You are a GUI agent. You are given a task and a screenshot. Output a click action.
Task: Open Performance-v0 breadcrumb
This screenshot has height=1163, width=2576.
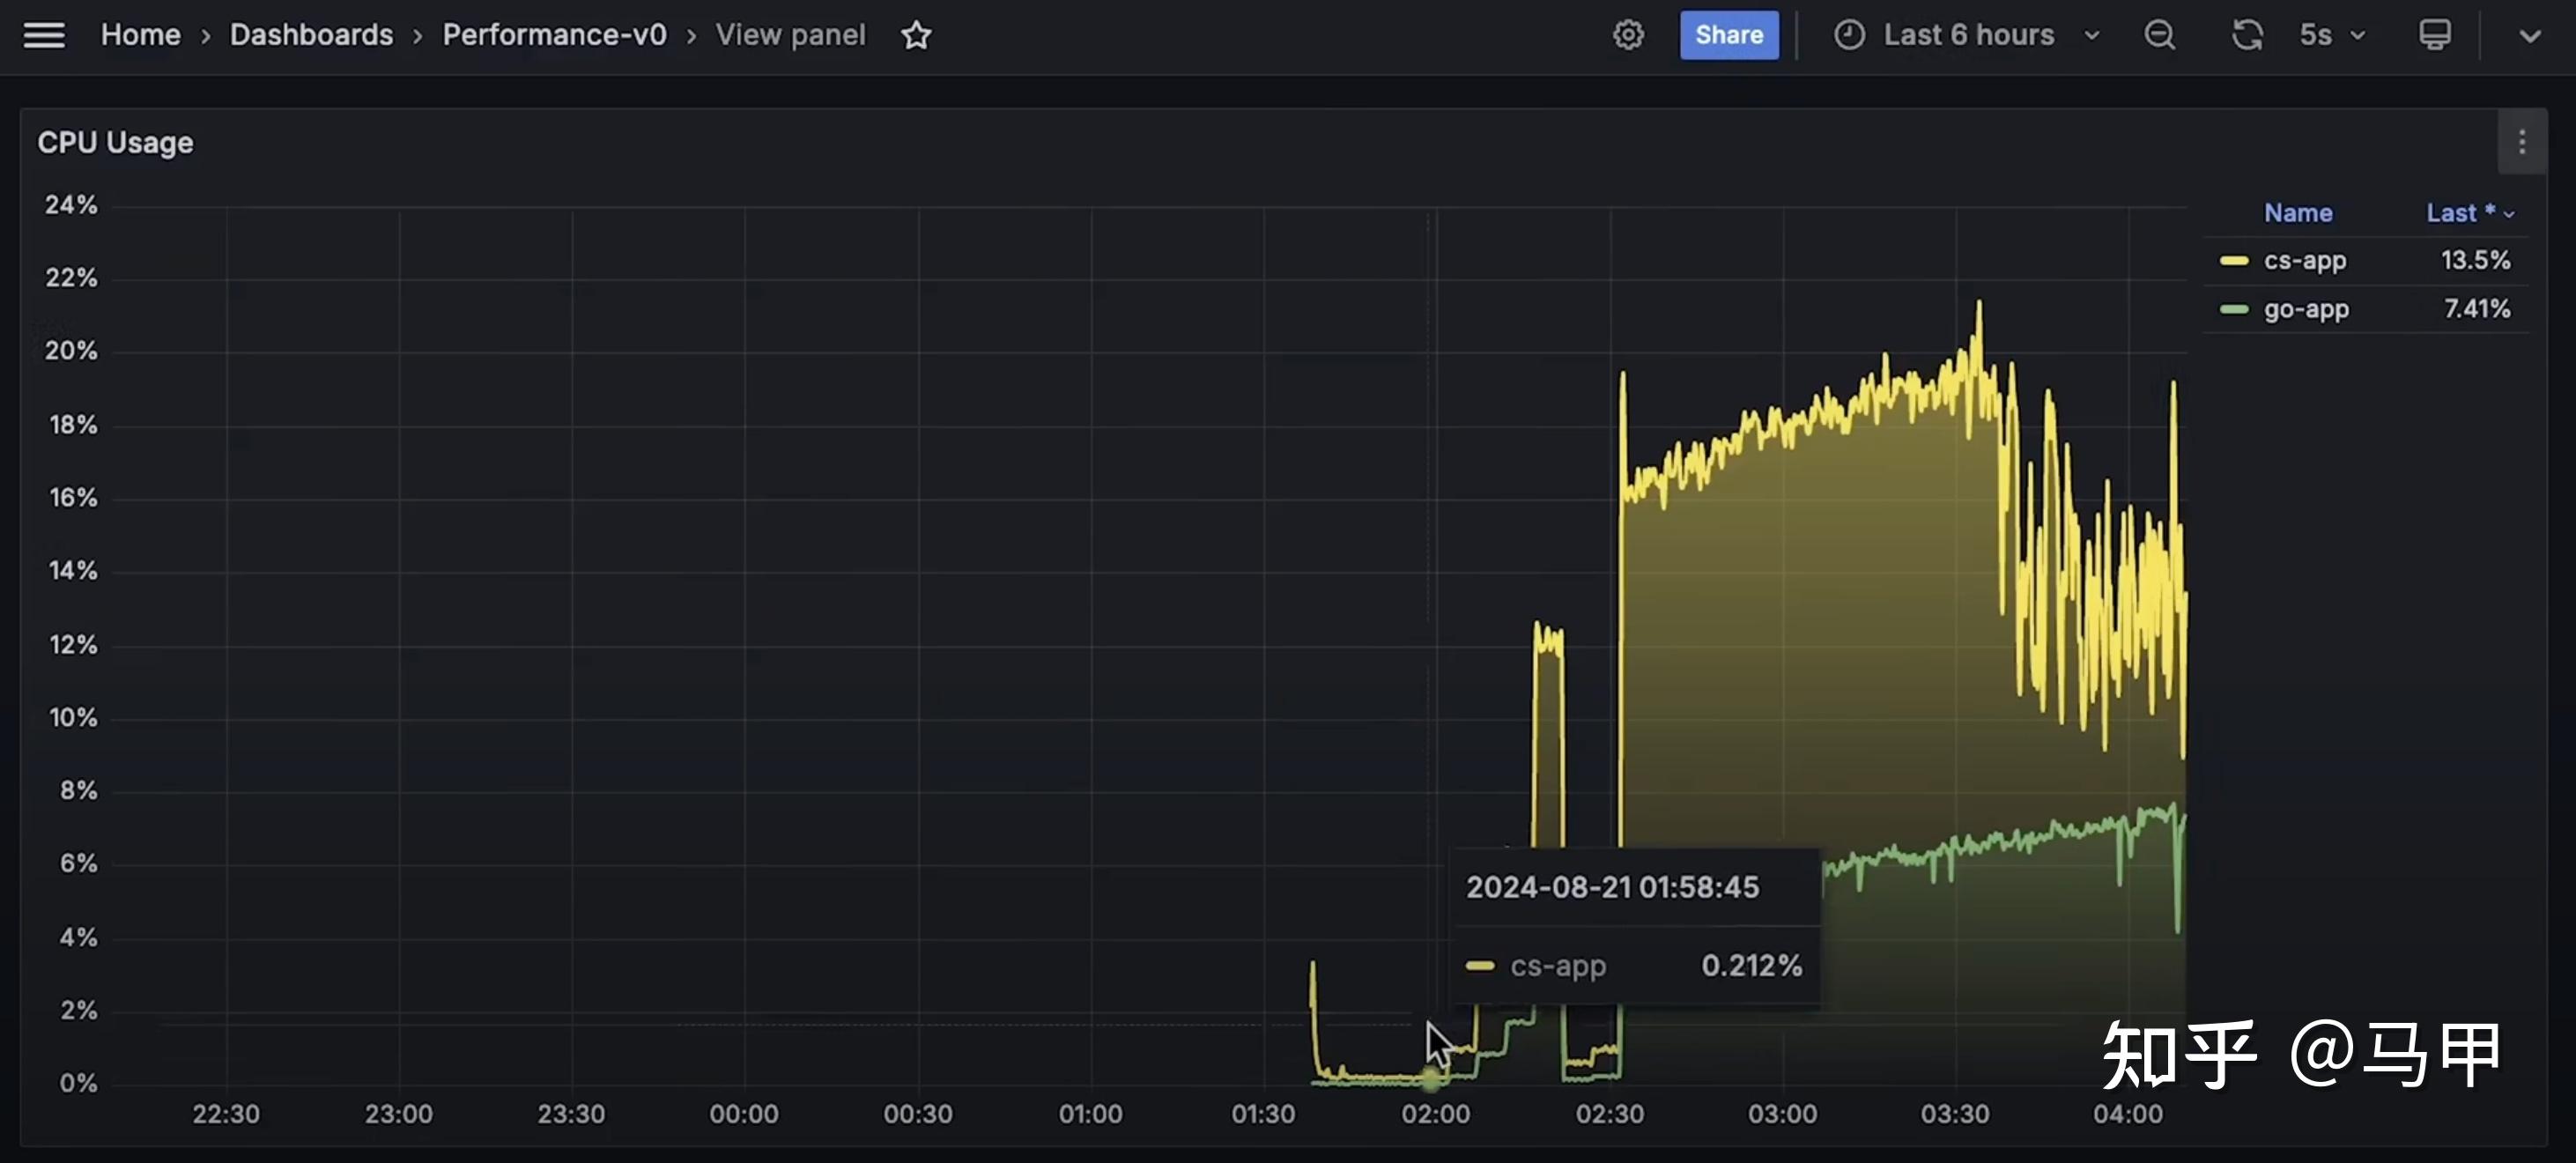pos(554,35)
